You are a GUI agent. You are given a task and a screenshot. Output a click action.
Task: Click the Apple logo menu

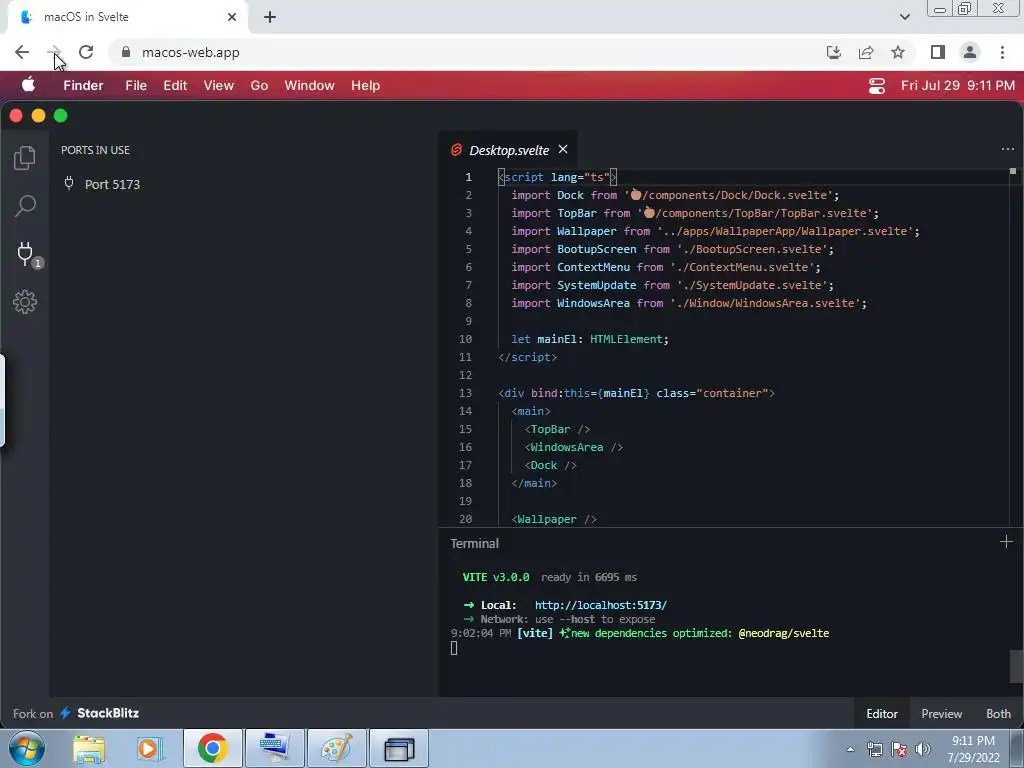[x=28, y=85]
